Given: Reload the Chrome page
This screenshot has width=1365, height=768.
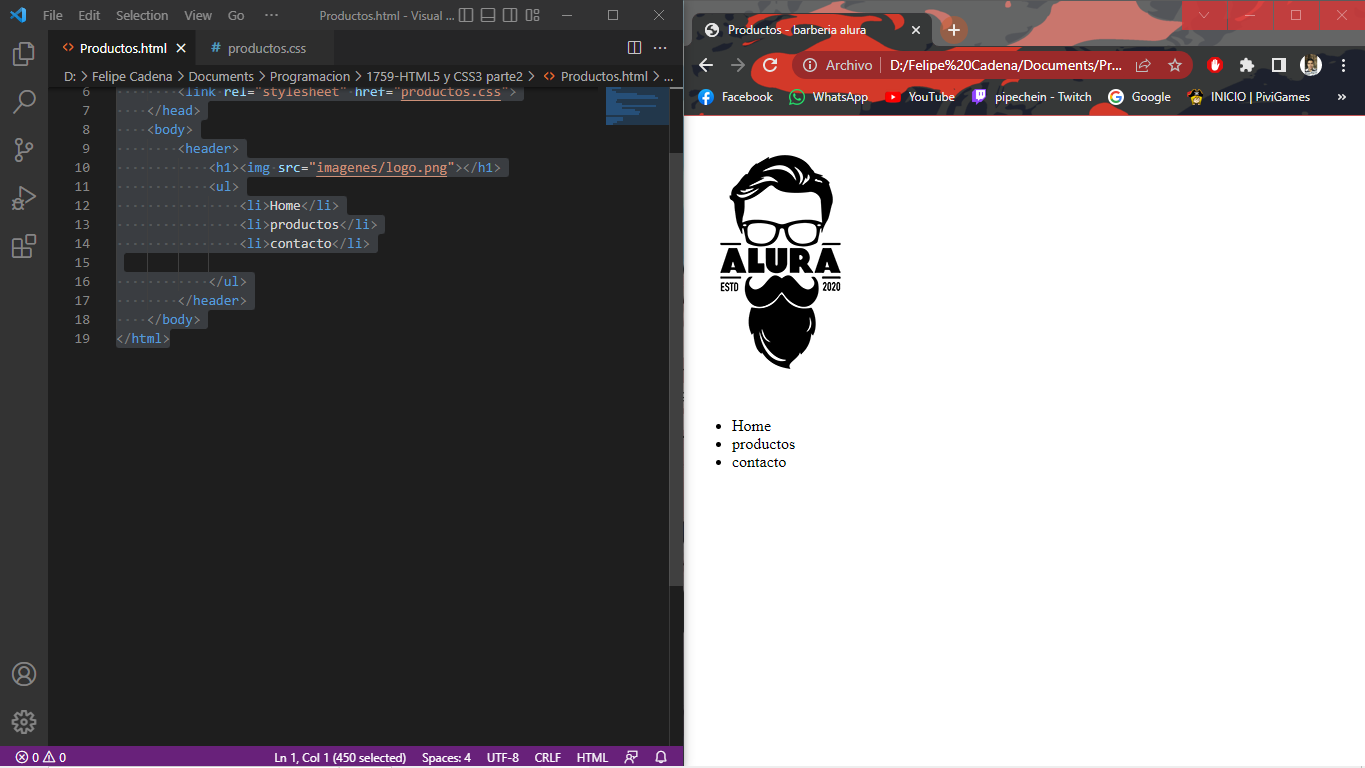Looking at the screenshot, I should 770,65.
